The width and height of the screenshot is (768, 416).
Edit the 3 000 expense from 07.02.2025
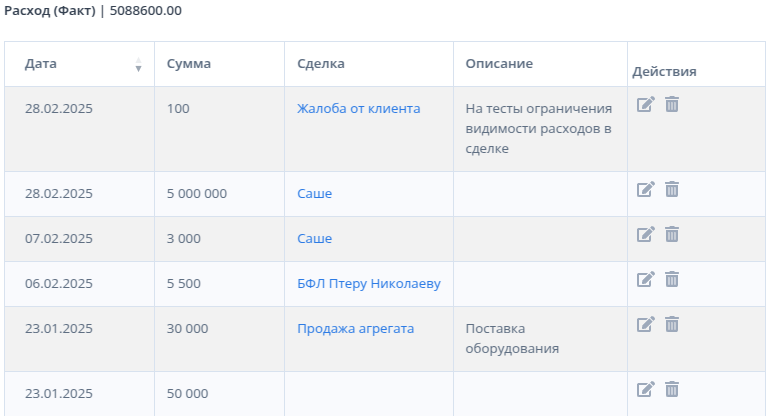tap(646, 234)
